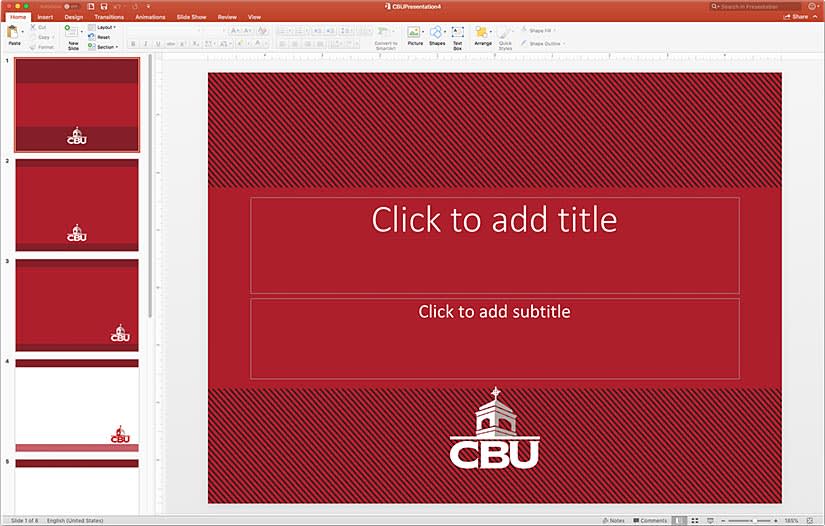825x526 pixels.
Task: Select slide 2 thumbnail
Action: point(77,205)
